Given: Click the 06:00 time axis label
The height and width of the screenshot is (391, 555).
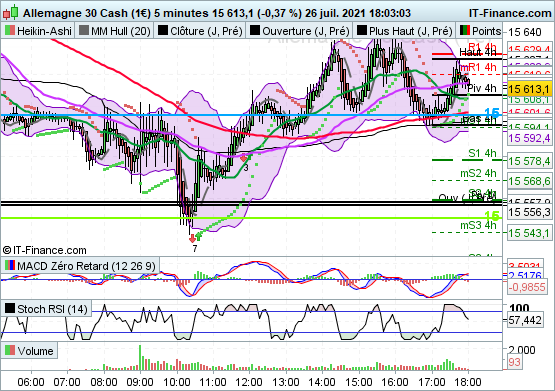Looking at the screenshot, I should click(31, 382).
